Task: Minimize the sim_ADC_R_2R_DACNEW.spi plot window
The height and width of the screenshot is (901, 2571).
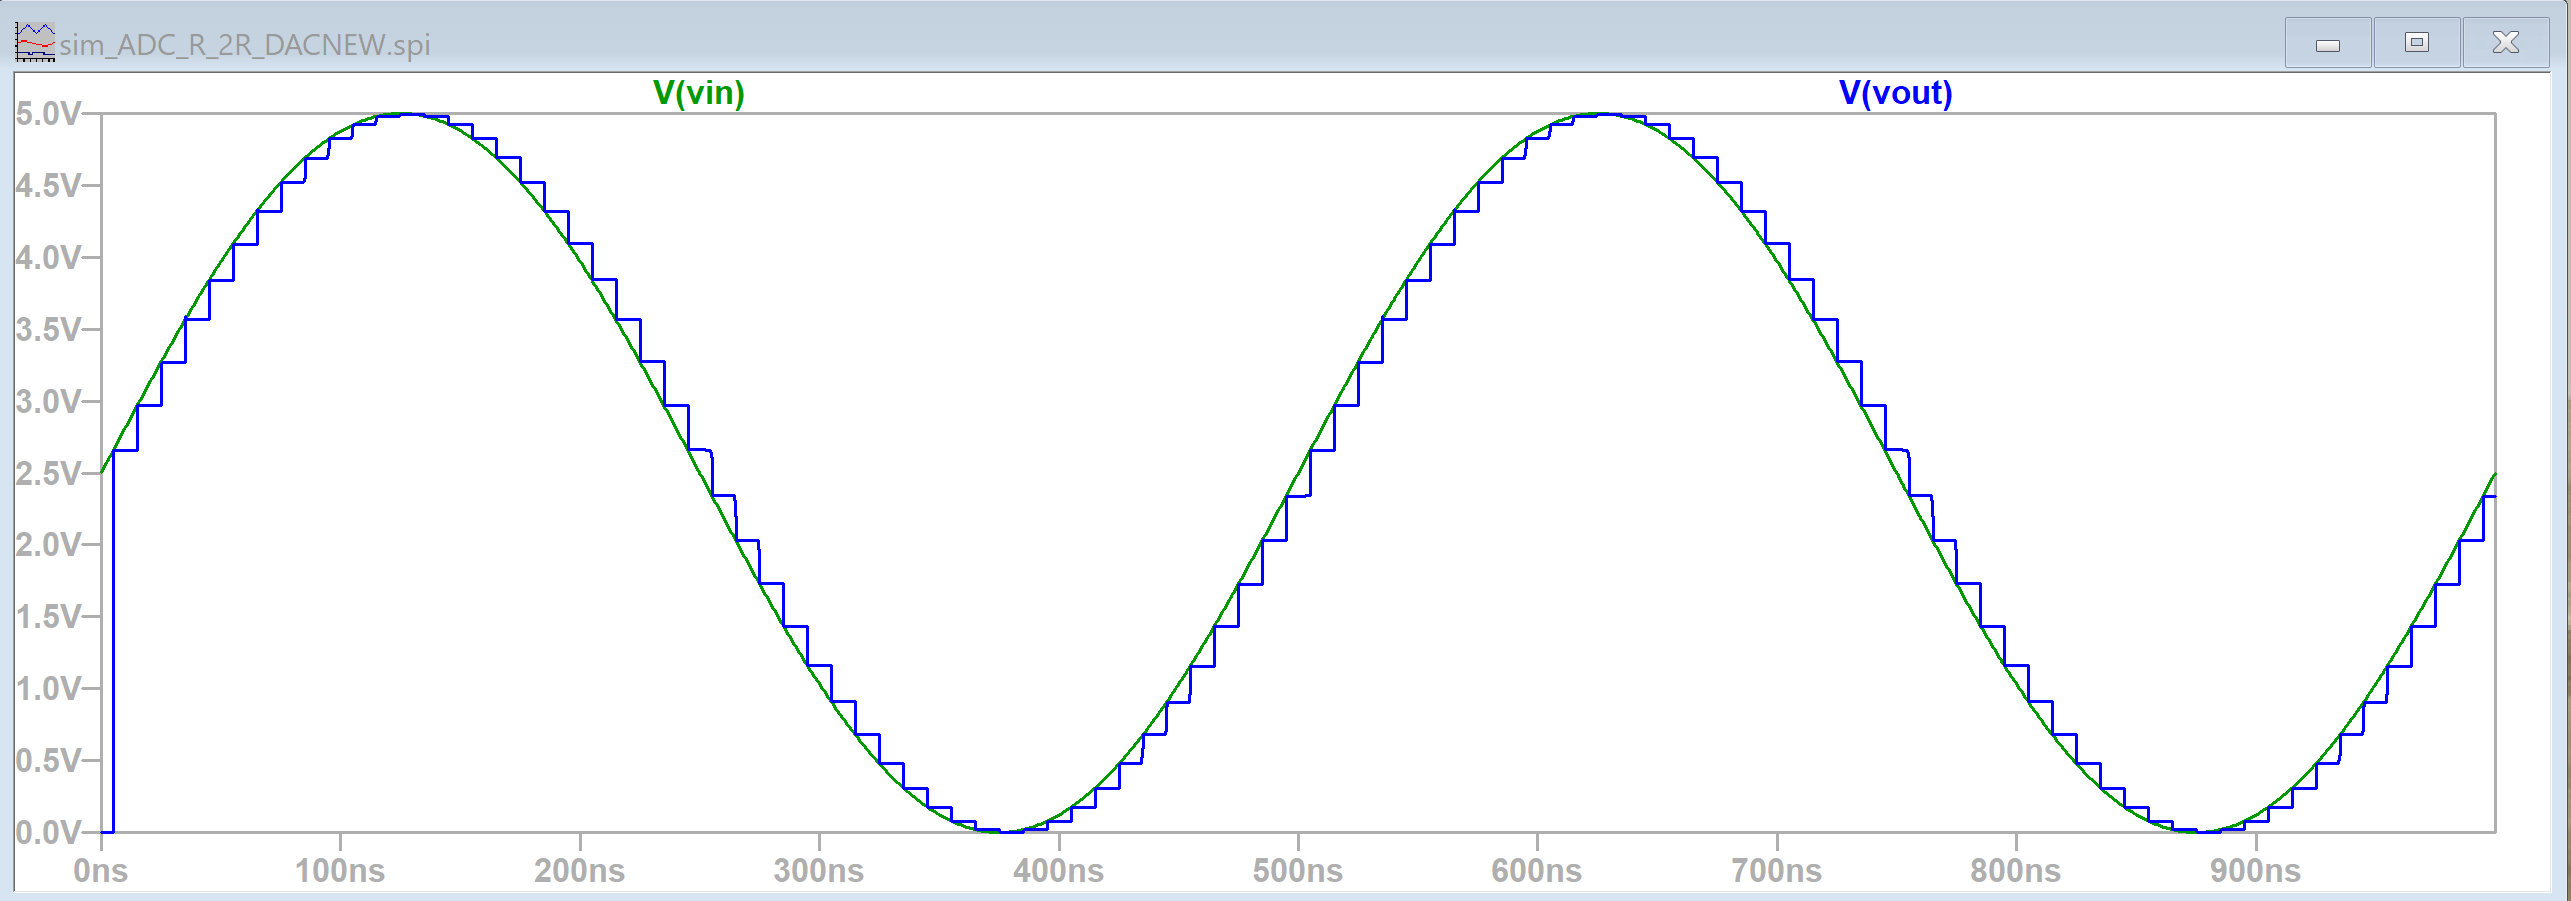Action: click(2327, 43)
